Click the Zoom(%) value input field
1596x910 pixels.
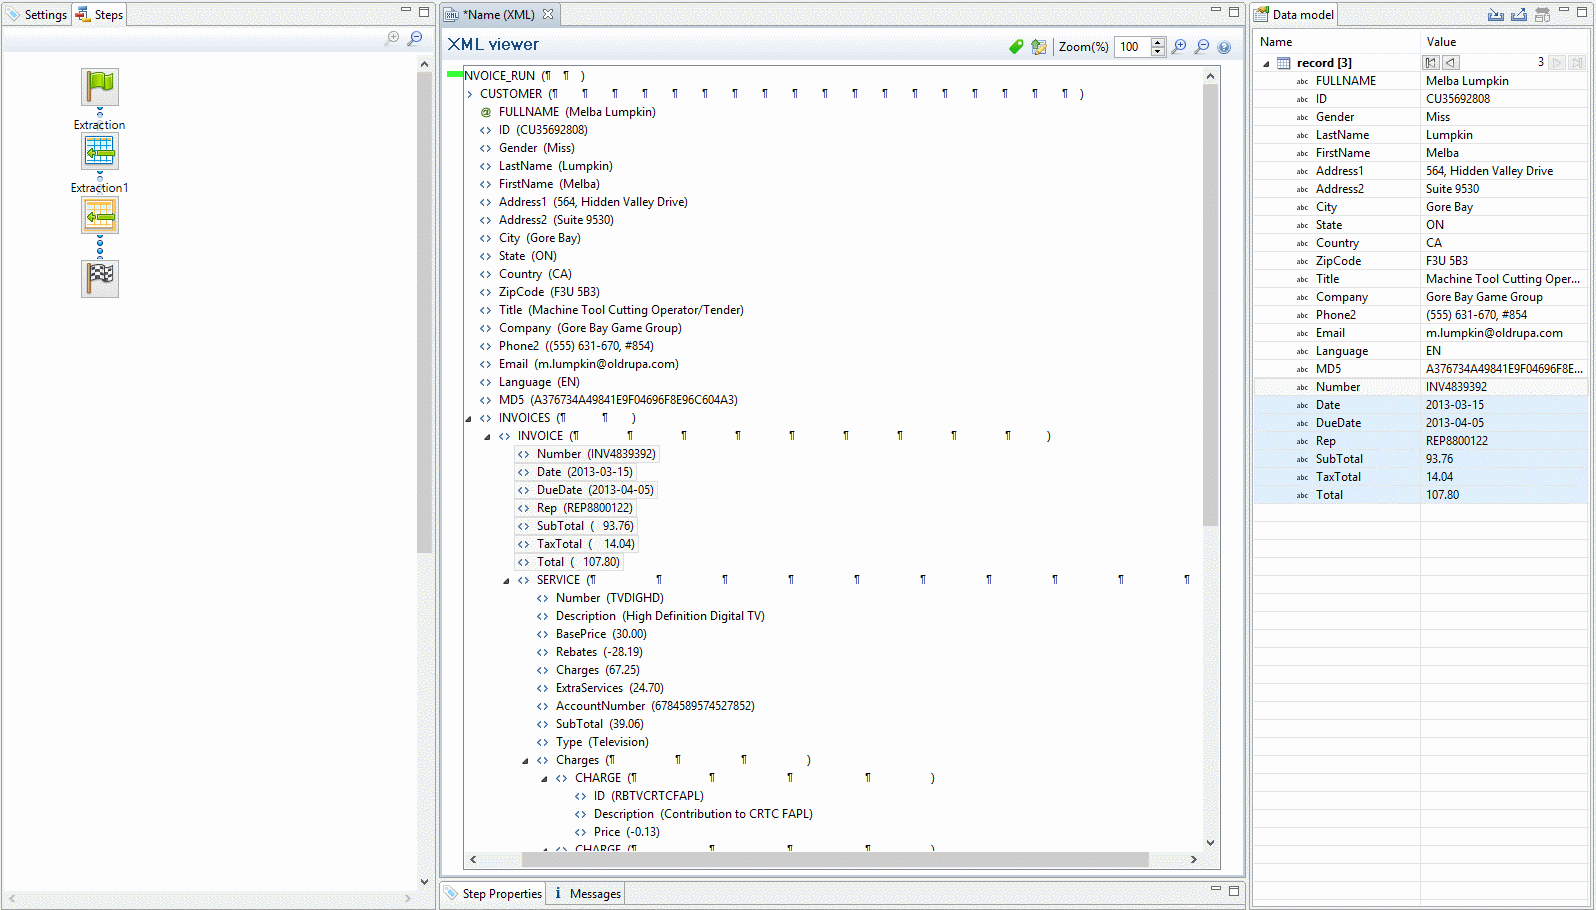(1132, 47)
